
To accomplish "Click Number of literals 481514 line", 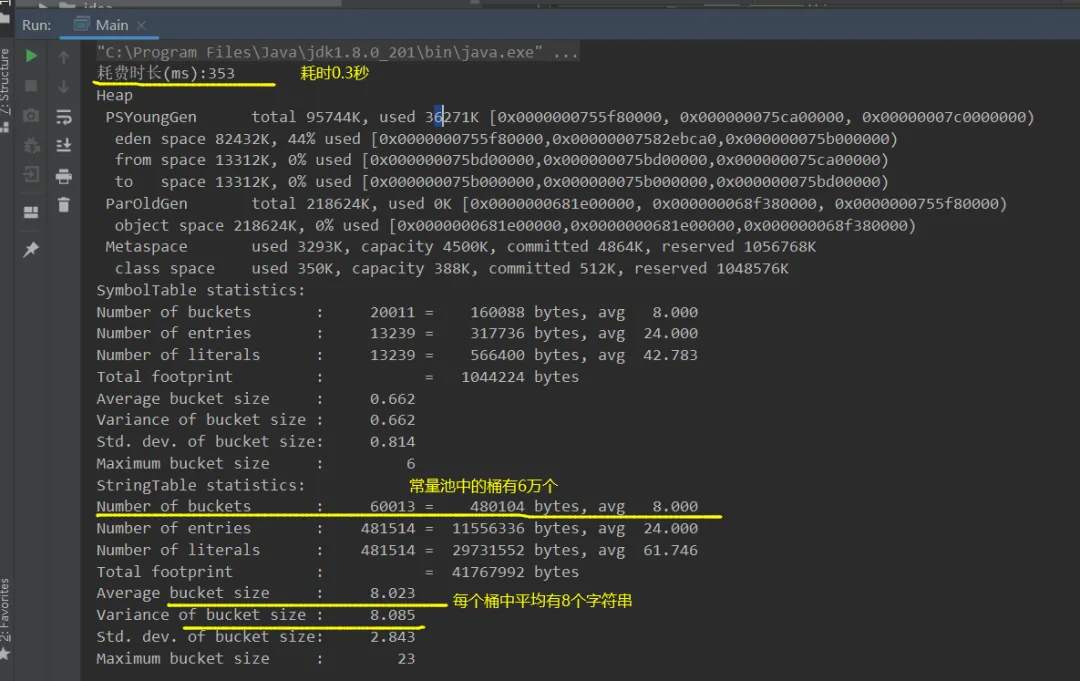I will [397, 550].
